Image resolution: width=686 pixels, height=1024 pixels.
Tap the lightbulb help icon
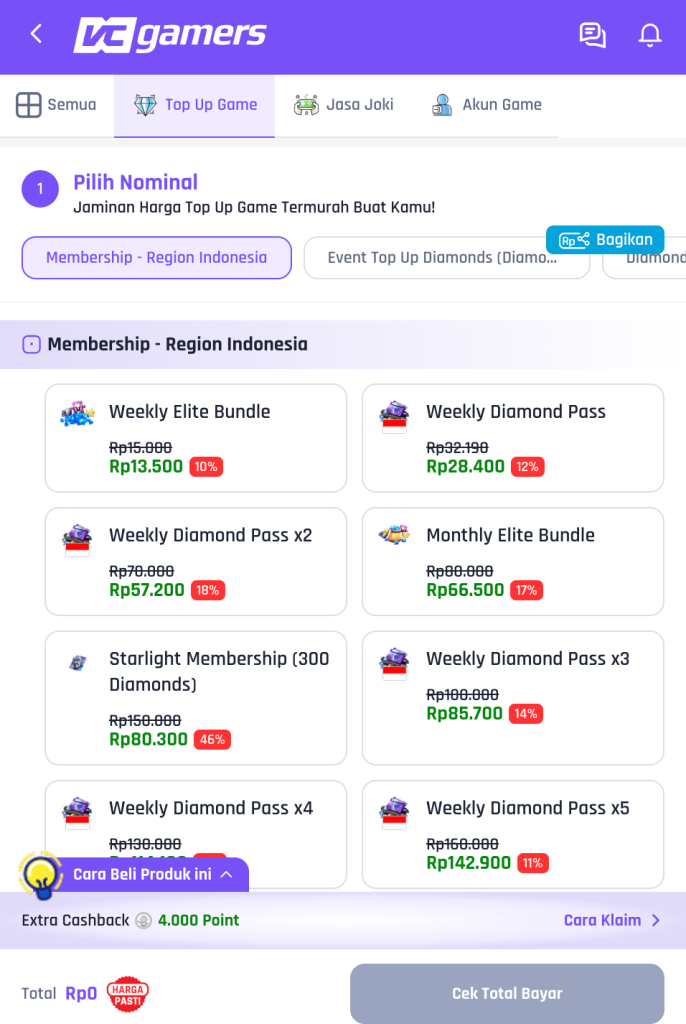click(41, 875)
